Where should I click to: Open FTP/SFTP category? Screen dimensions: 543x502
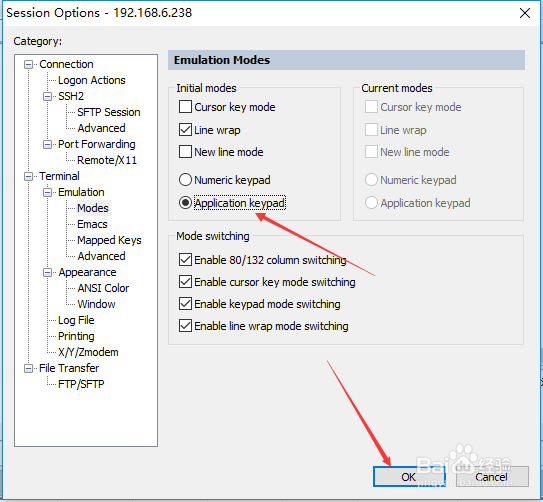point(81,384)
